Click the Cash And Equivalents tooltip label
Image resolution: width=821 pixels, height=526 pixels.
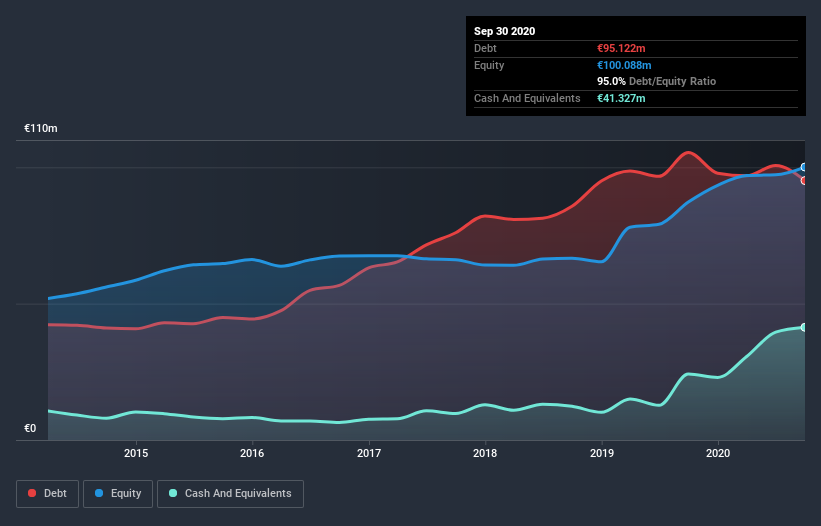(x=527, y=98)
